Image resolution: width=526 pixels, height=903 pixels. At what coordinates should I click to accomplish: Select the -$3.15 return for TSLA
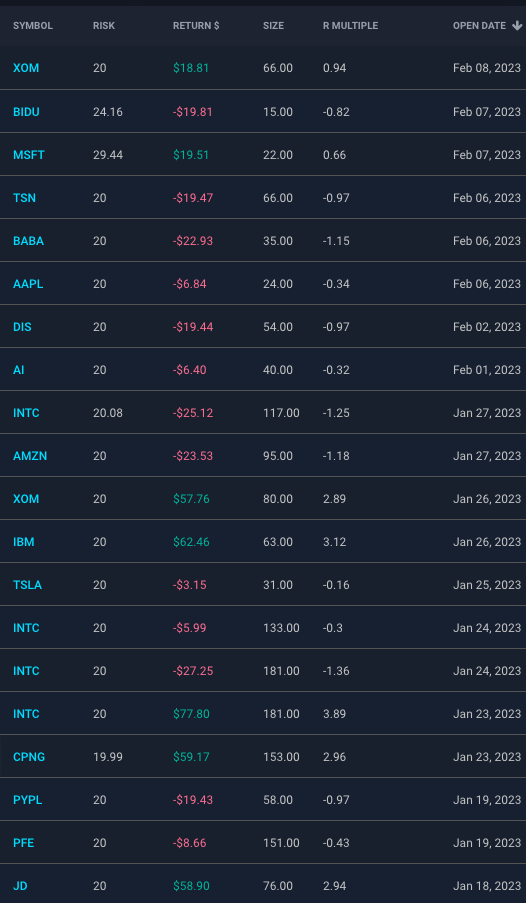point(190,585)
